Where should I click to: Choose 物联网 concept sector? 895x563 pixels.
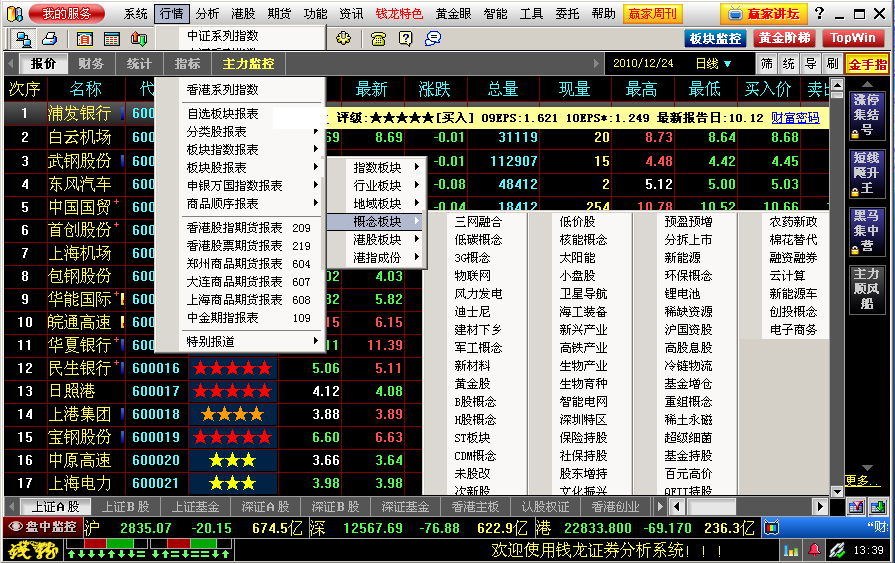tap(473, 276)
